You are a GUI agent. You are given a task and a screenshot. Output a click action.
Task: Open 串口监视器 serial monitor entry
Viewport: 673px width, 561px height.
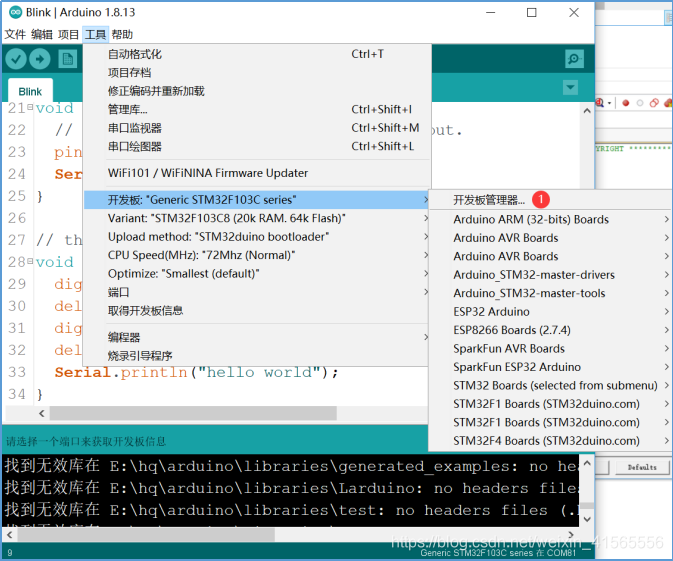pos(257,128)
